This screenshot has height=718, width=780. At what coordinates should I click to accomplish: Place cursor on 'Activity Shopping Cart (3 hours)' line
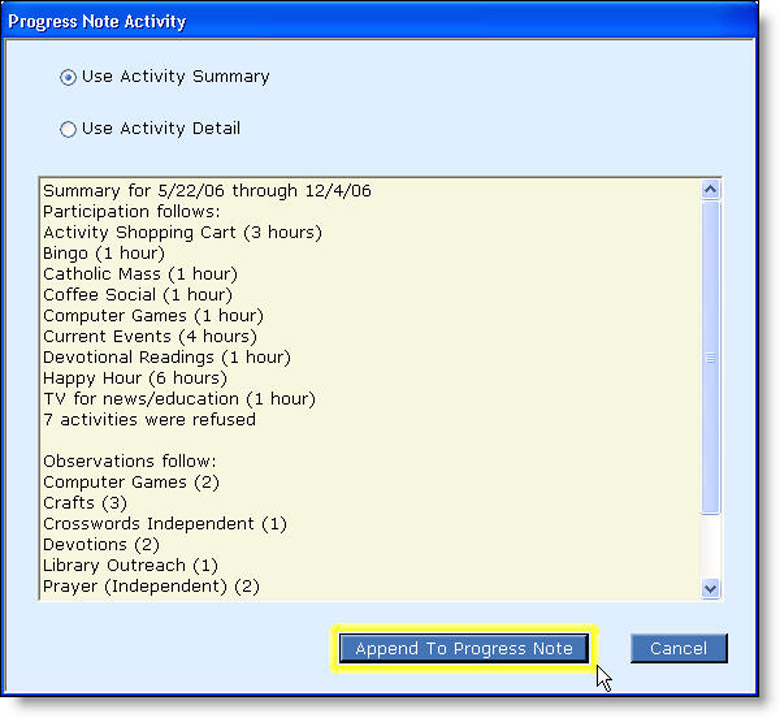[x=182, y=232]
